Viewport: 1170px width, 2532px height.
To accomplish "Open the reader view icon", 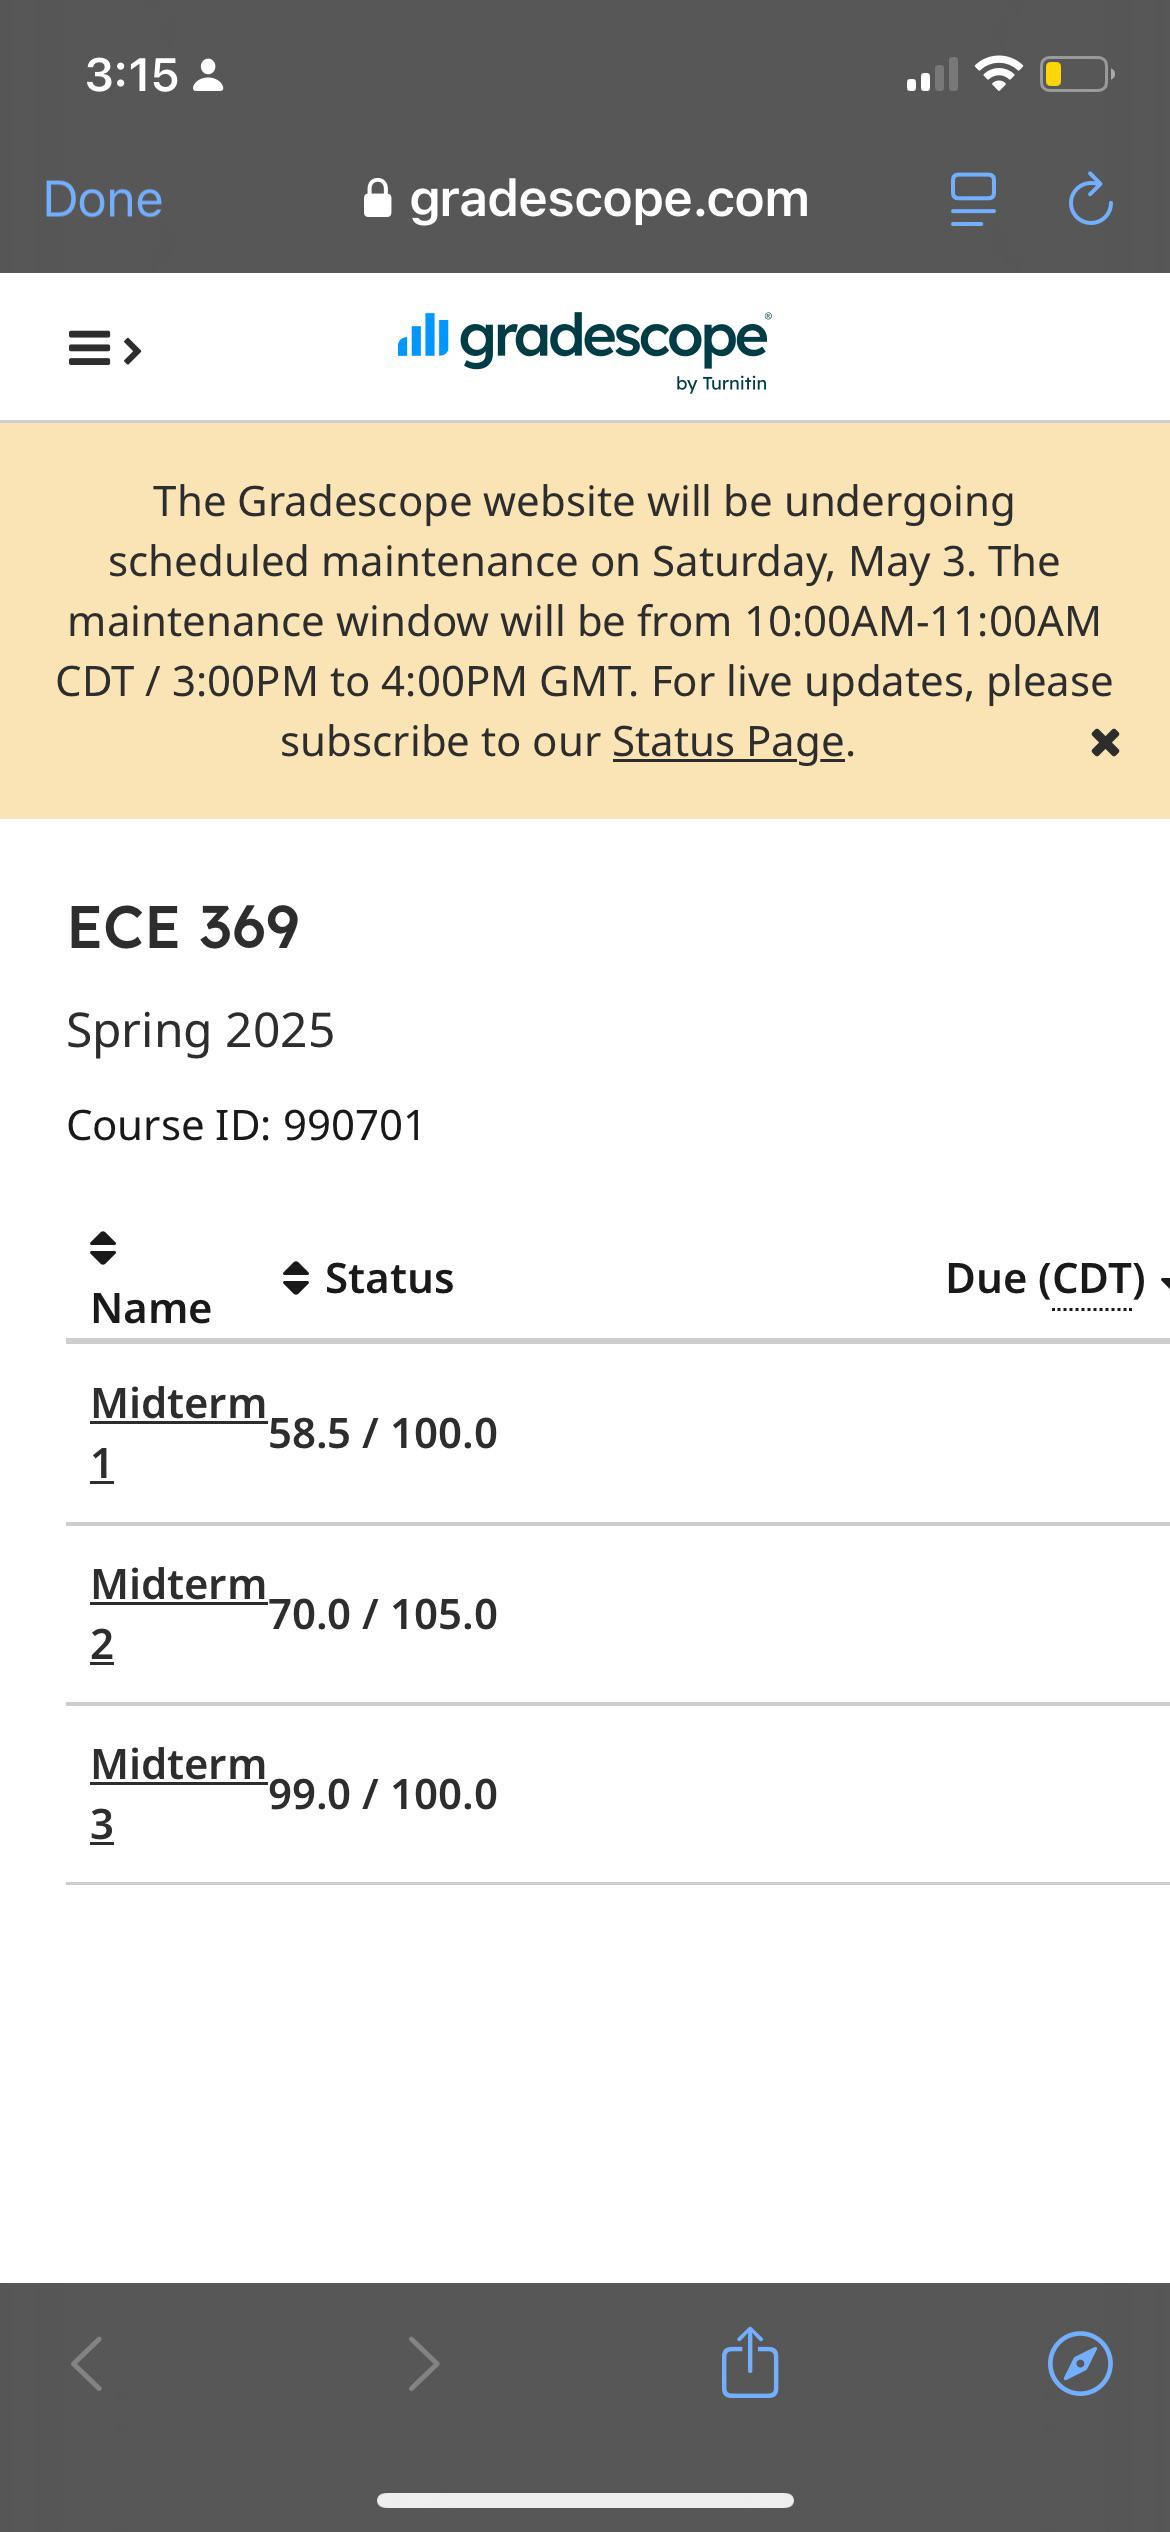I will point(973,199).
